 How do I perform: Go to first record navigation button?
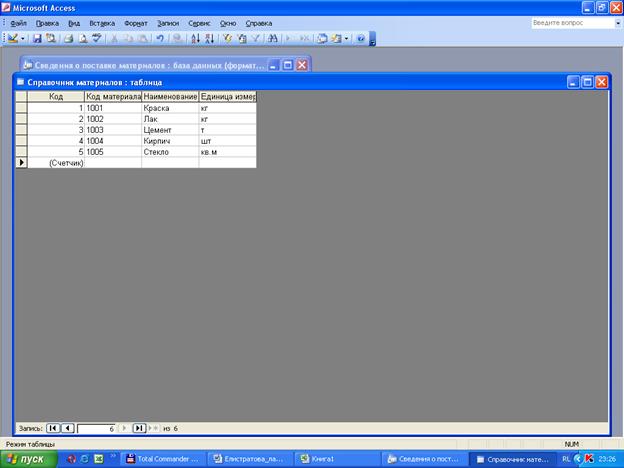coord(53,428)
